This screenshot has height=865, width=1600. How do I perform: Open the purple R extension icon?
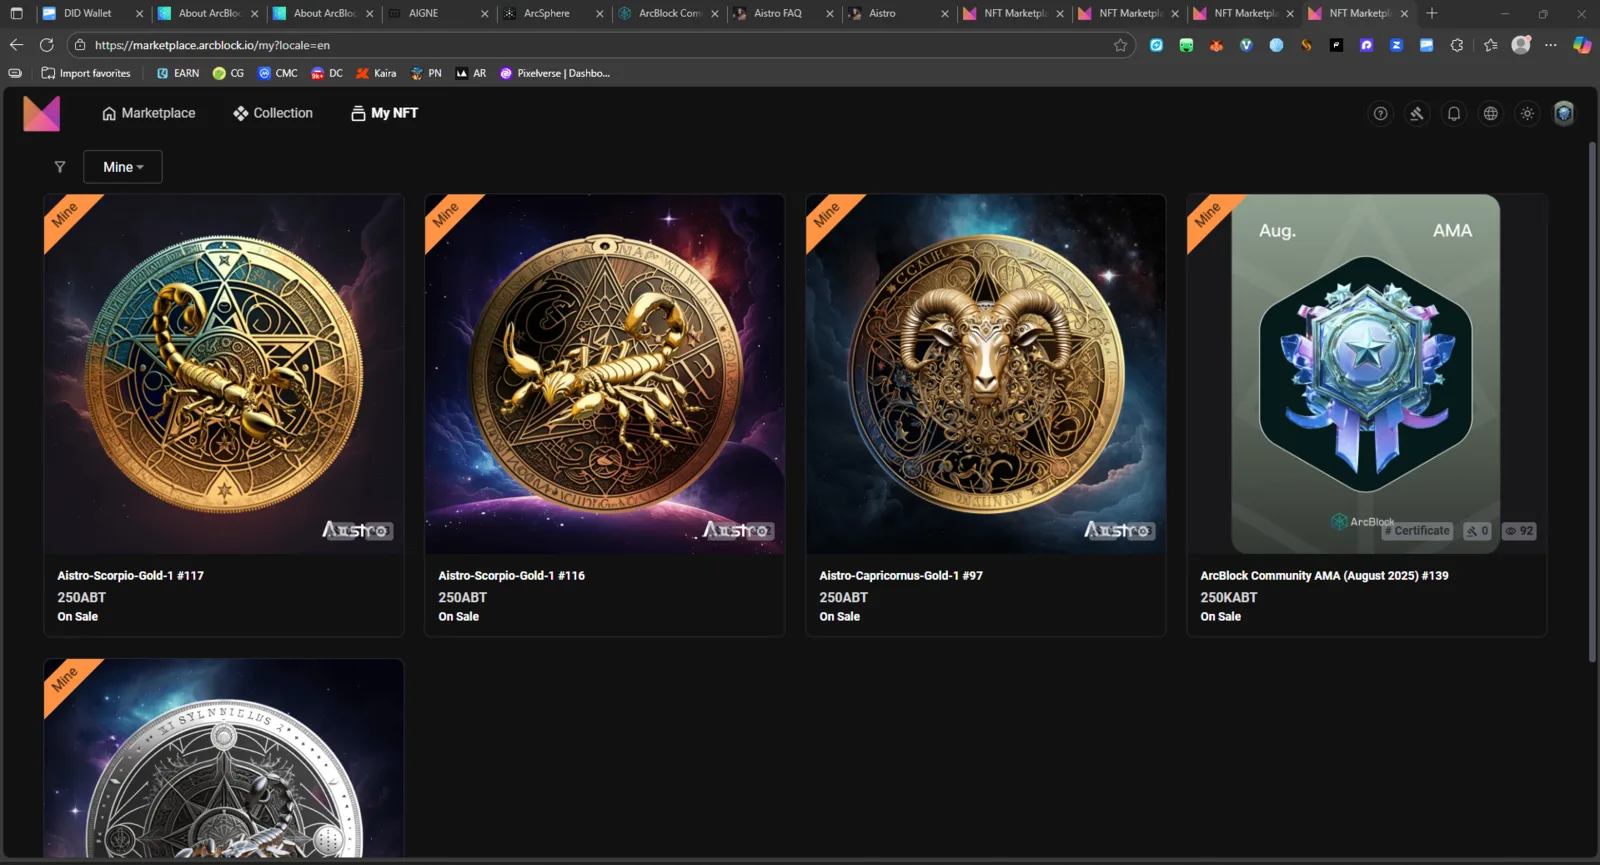click(1366, 45)
